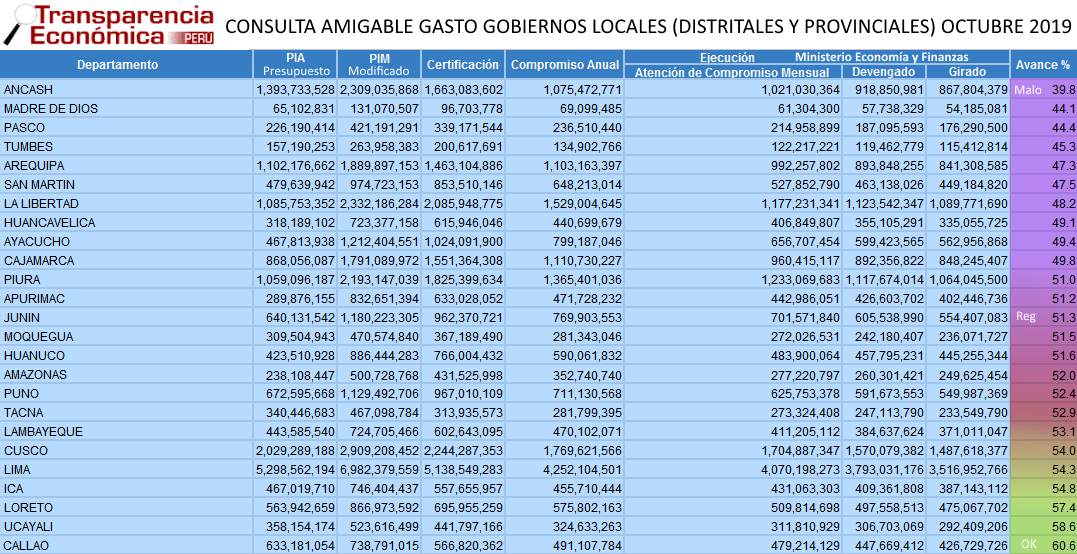This screenshot has height=554, width=1077.
Task: Select the JUNIN department cell
Action: 126,318
